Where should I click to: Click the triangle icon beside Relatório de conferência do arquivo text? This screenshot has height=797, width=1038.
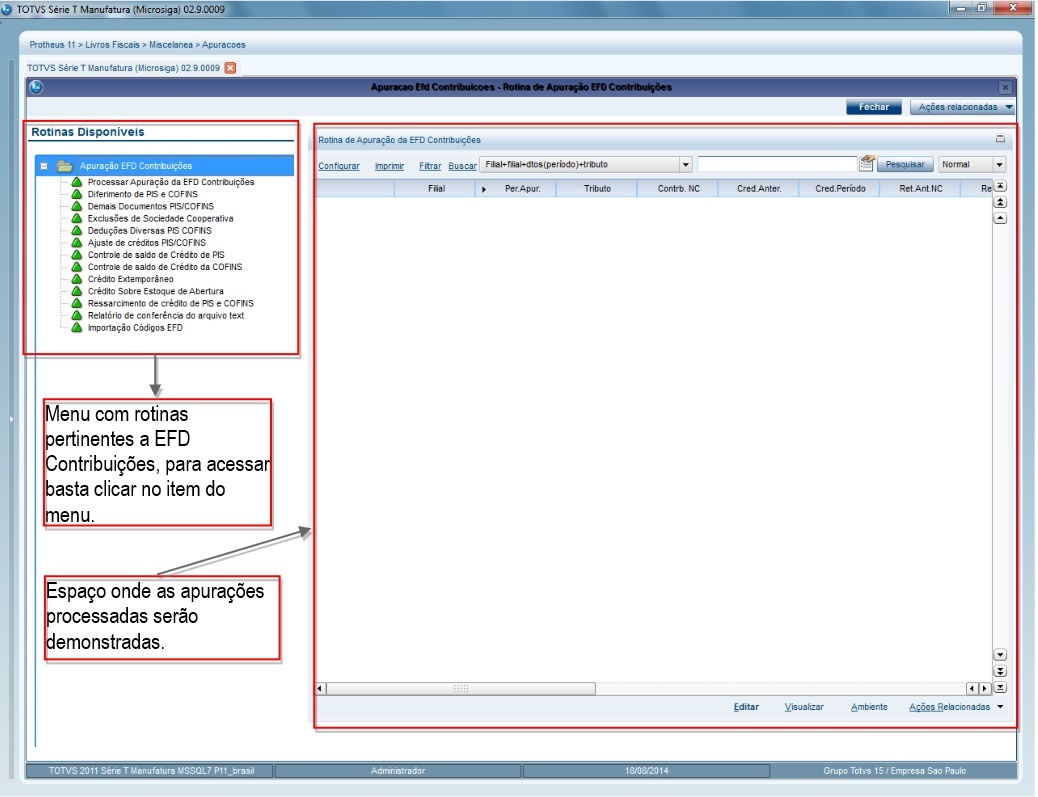coord(77,316)
